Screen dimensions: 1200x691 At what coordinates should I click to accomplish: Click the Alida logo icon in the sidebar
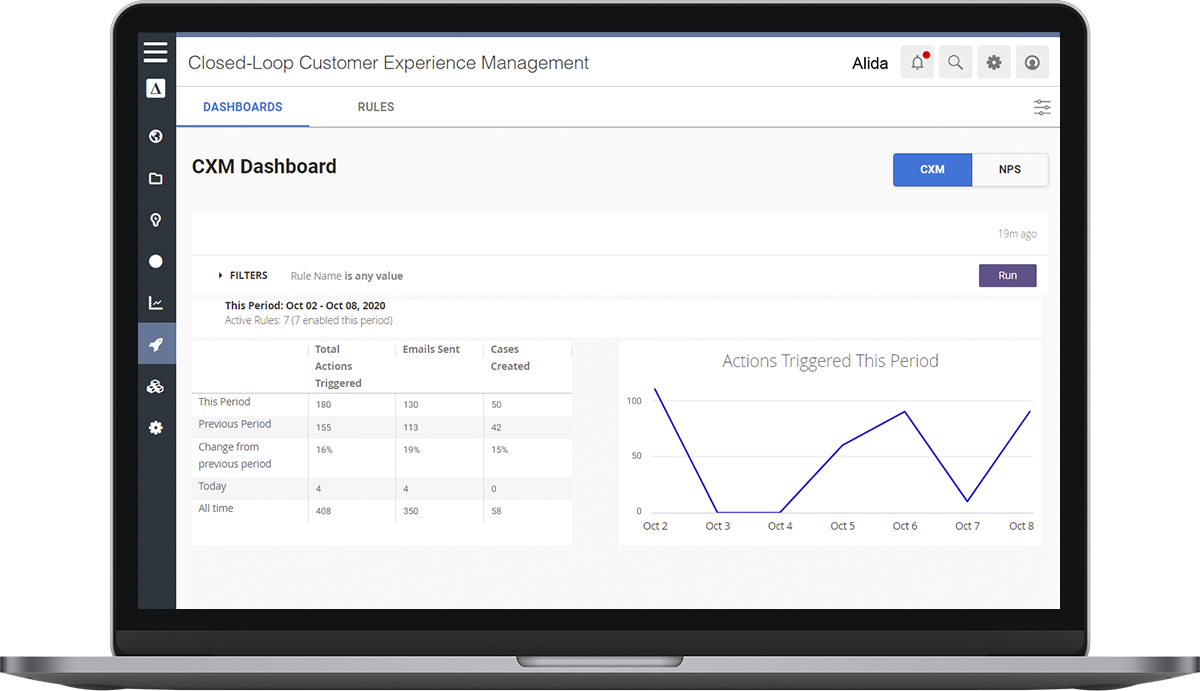click(x=155, y=89)
